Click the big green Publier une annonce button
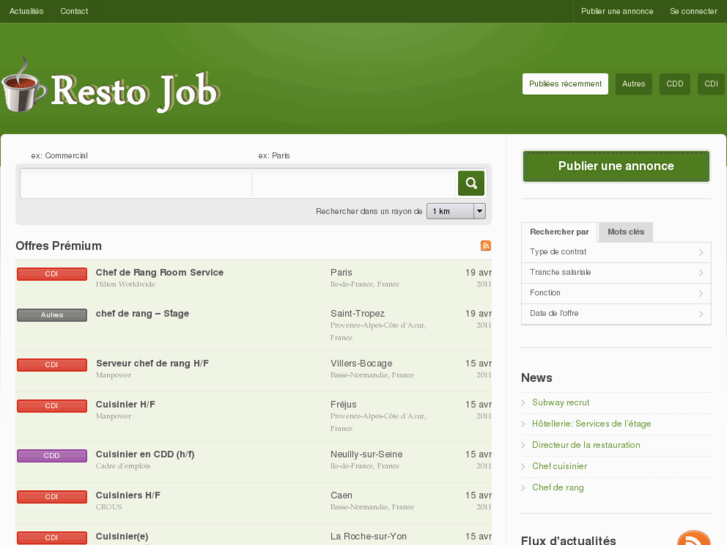The height and width of the screenshot is (545, 727). (x=616, y=166)
